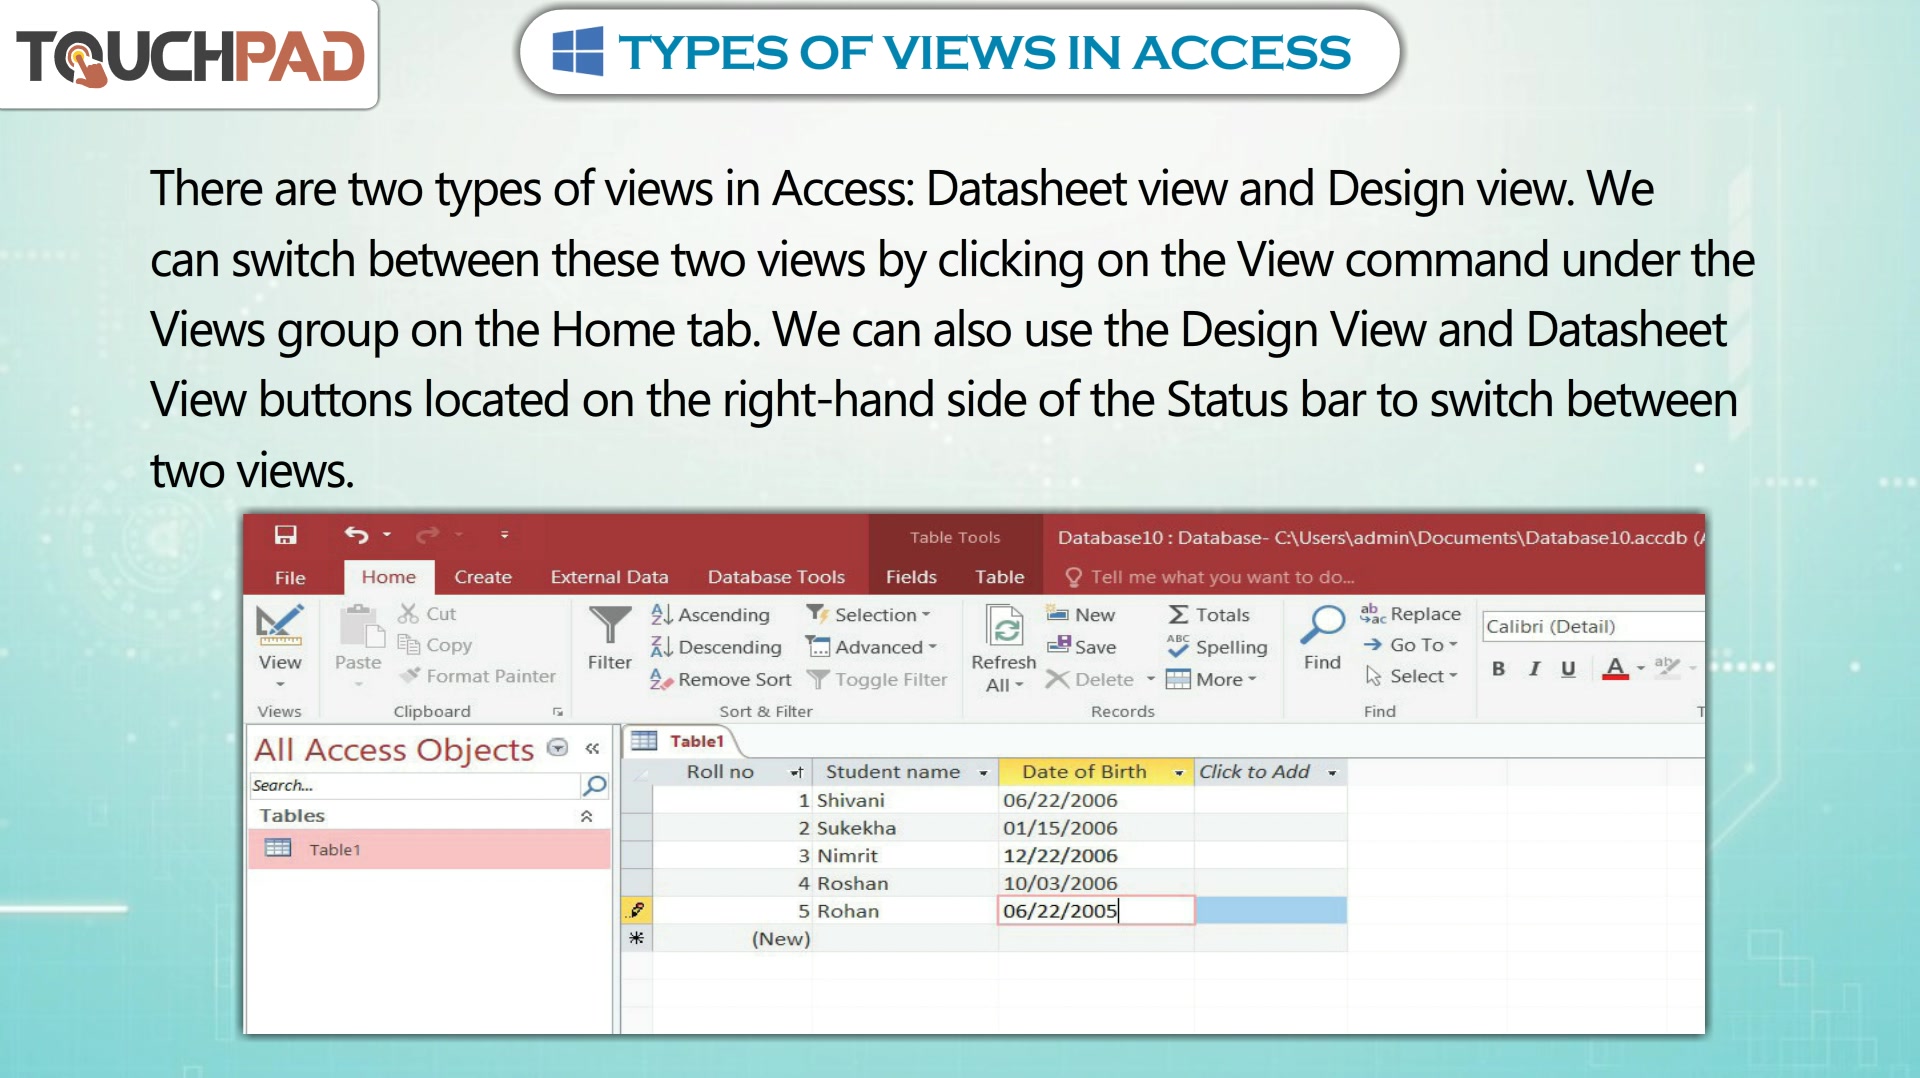1920x1078 pixels.
Task: Open the More records dropdown
Action: [1211, 679]
